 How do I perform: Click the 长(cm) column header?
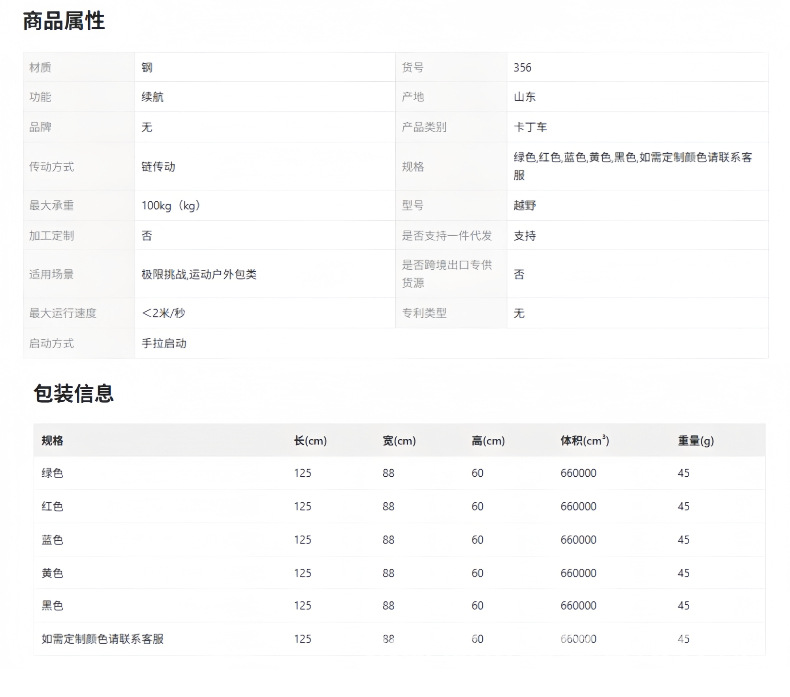310,440
